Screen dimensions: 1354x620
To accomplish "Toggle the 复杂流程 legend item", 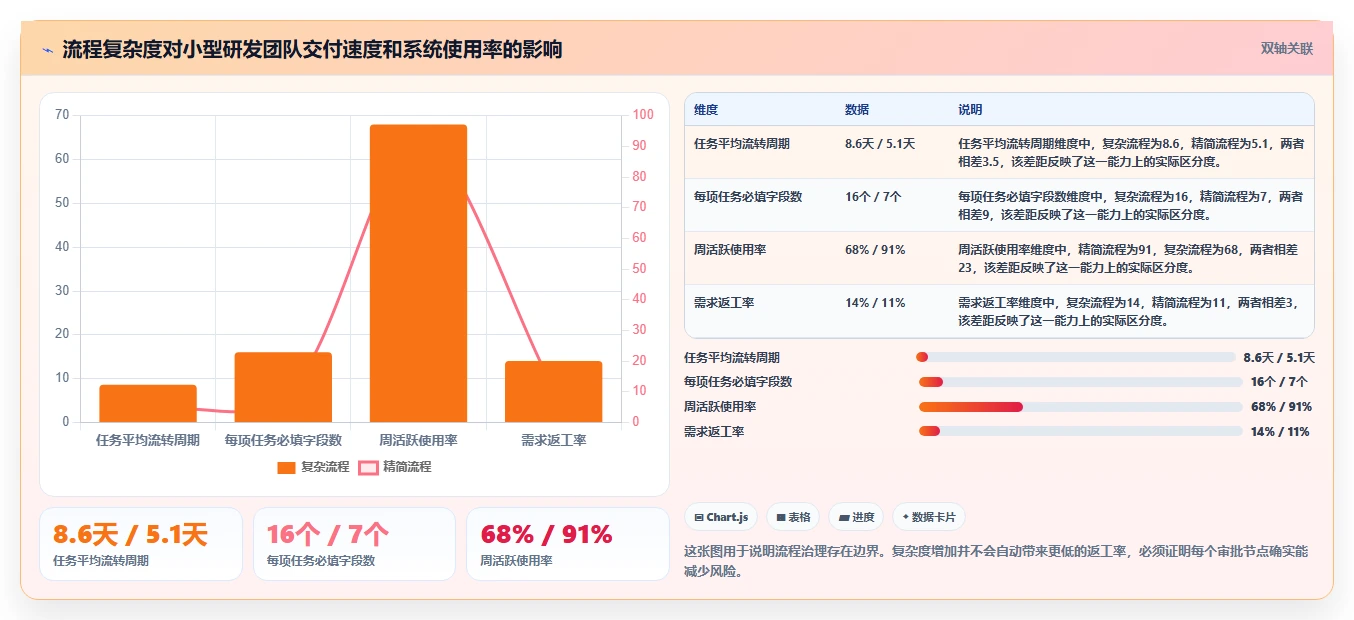I will 313,467.
